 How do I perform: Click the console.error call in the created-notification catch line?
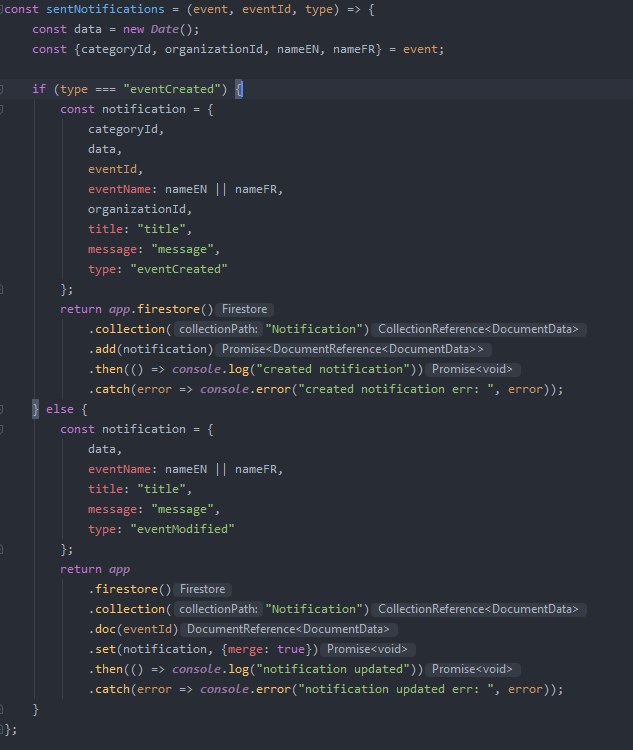coord(244,389)
